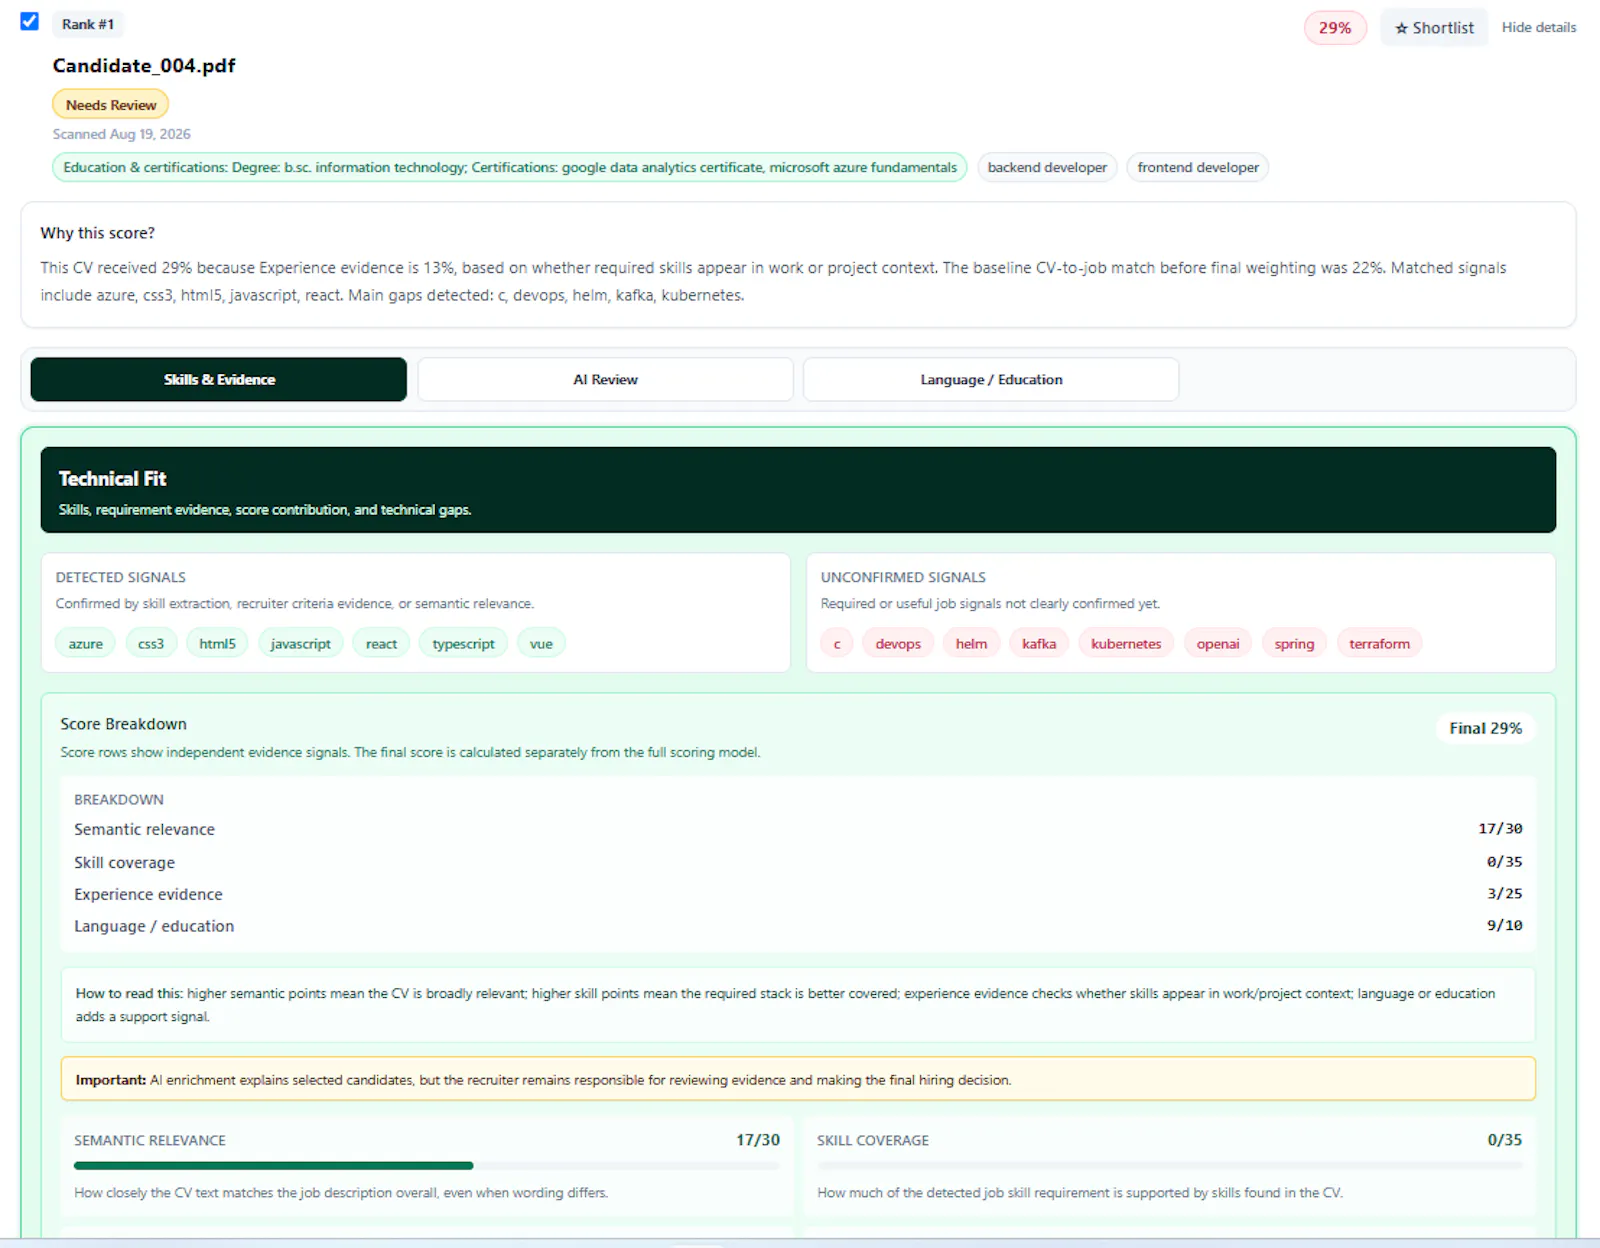Click the kubernetes unconfirmed signal chip

point(1126,644)
